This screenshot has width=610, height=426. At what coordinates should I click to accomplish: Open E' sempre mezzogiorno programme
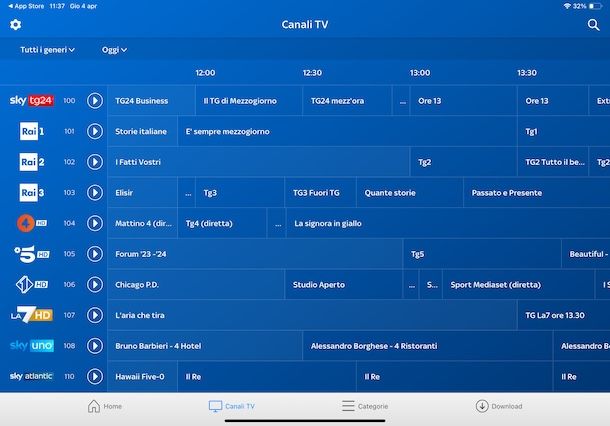point(347,131)
